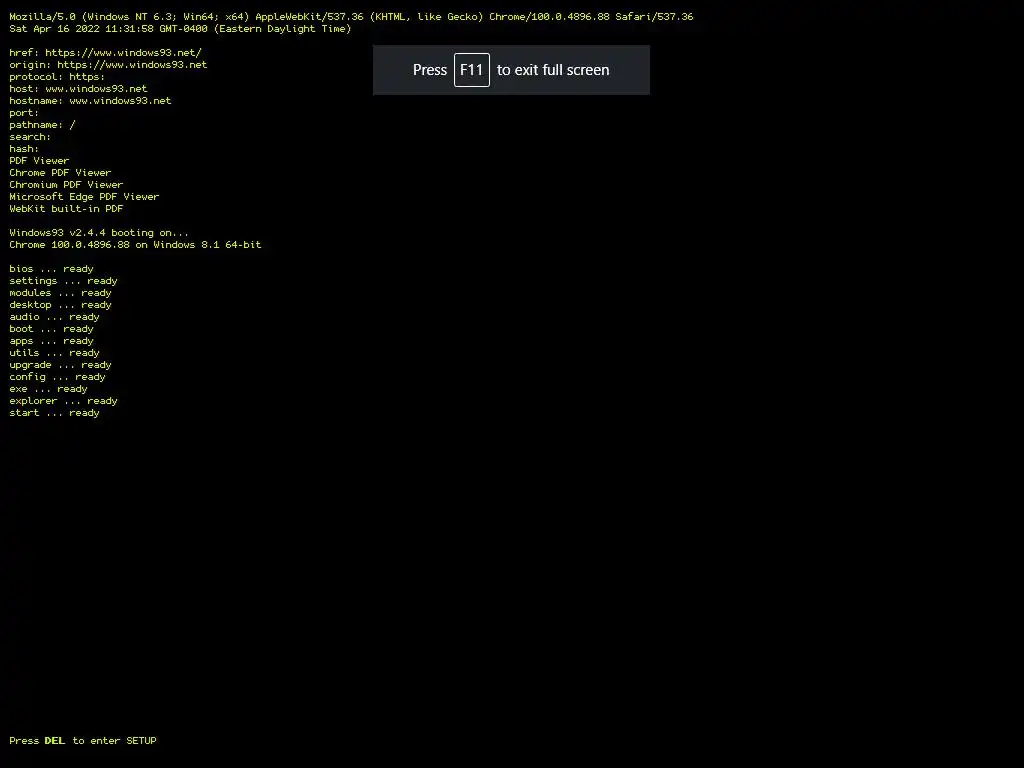
Task: Click 'Chrome 100.0.4896.88 on Windows 8.1 64-bit'
Action: [135, 245]
